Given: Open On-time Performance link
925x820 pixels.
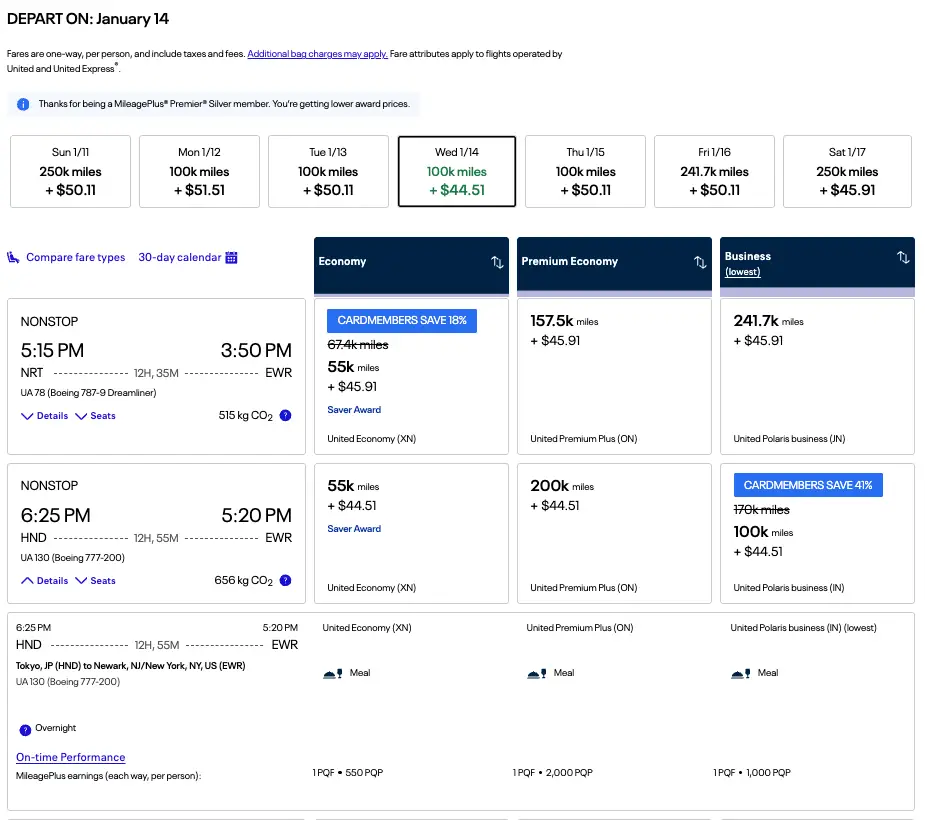Looking at the screenshot, I should (x=70, y=757).
